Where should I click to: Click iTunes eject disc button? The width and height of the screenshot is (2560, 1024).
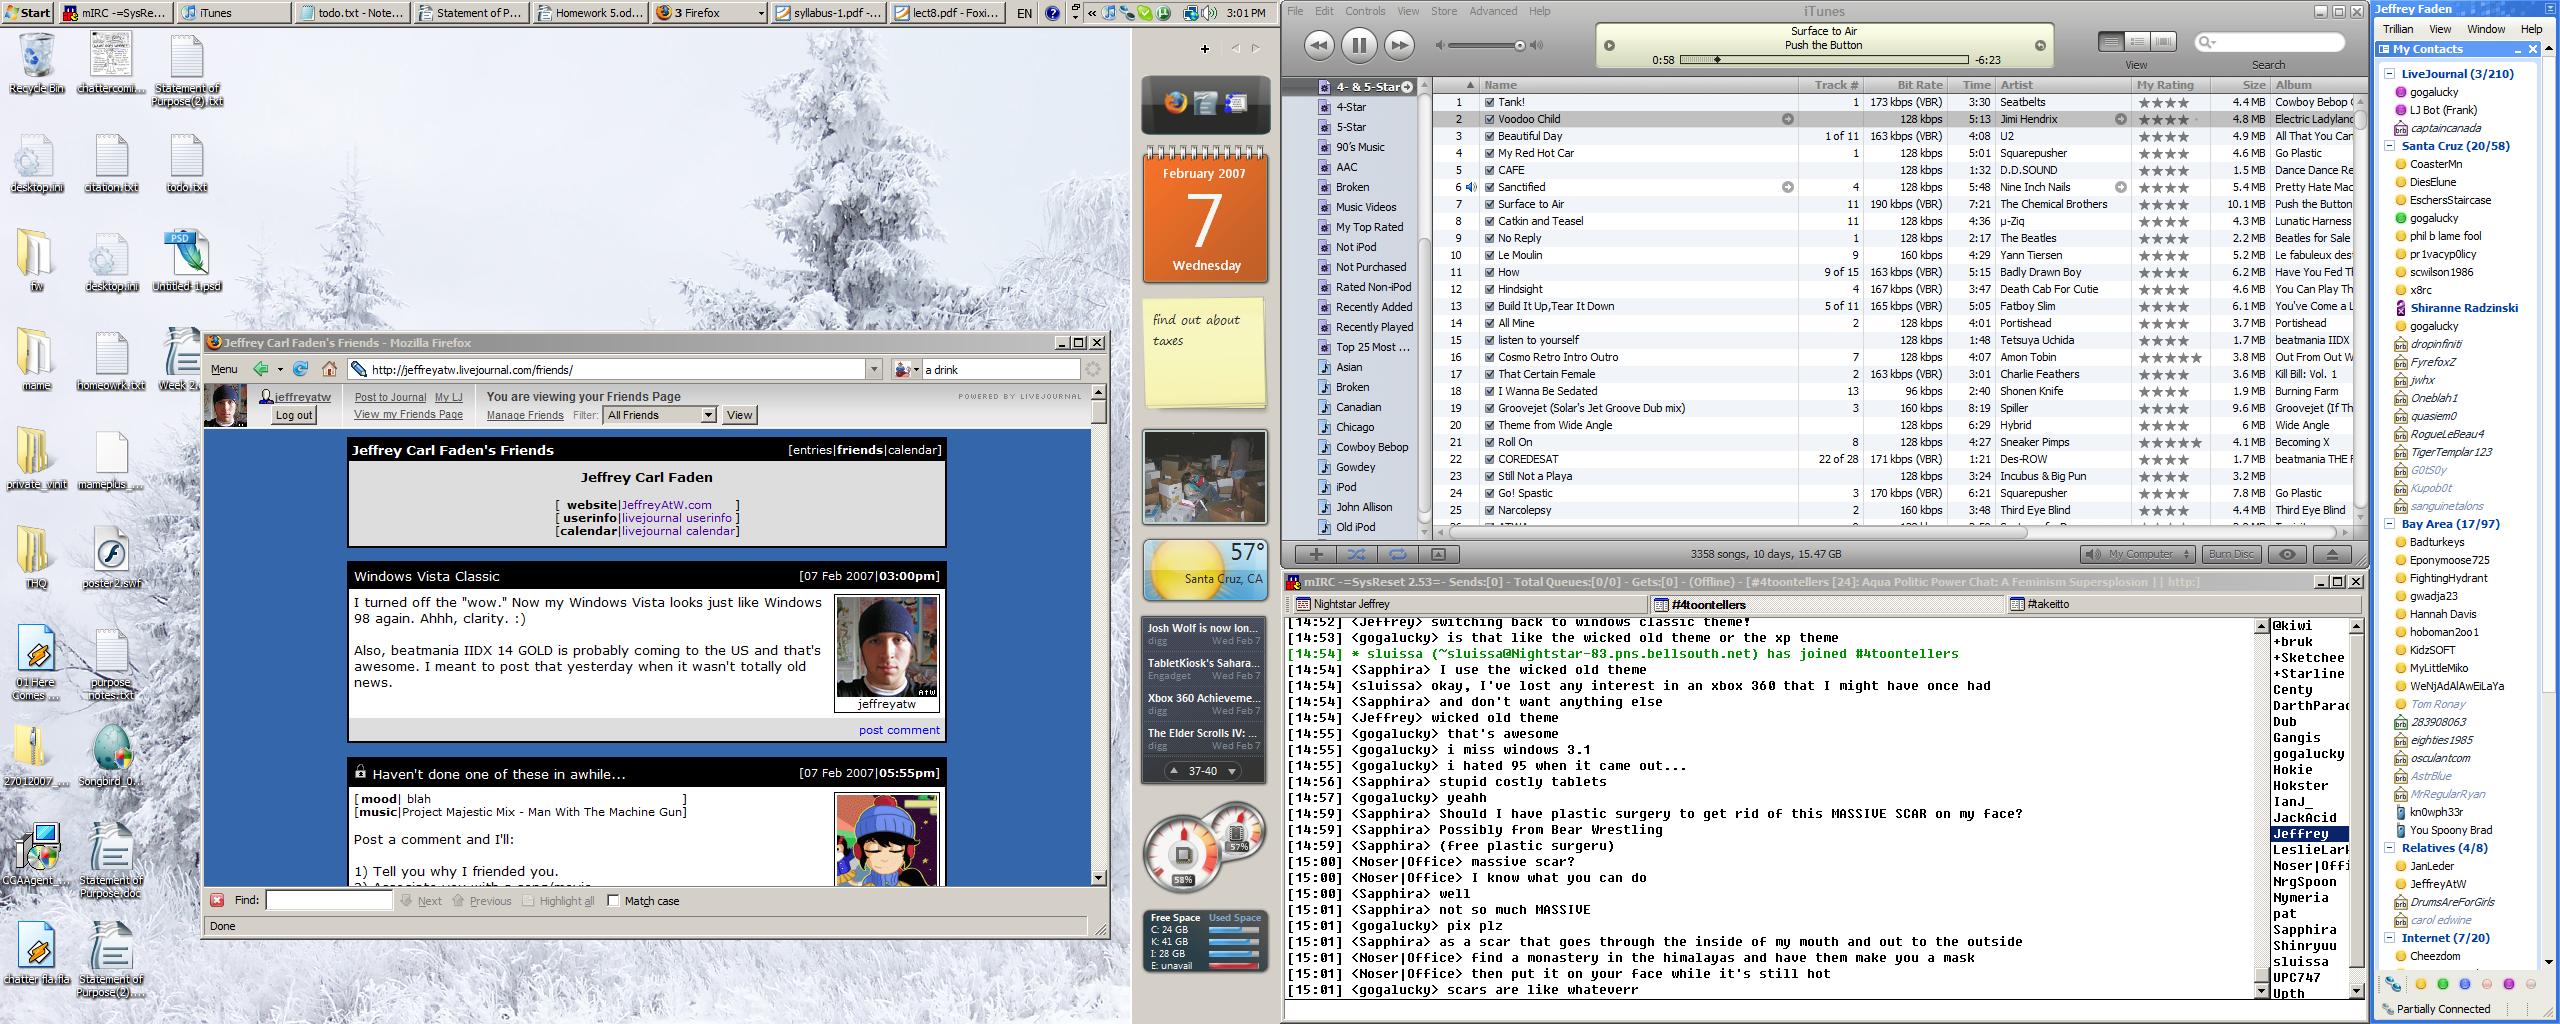tap(2332, 554)
